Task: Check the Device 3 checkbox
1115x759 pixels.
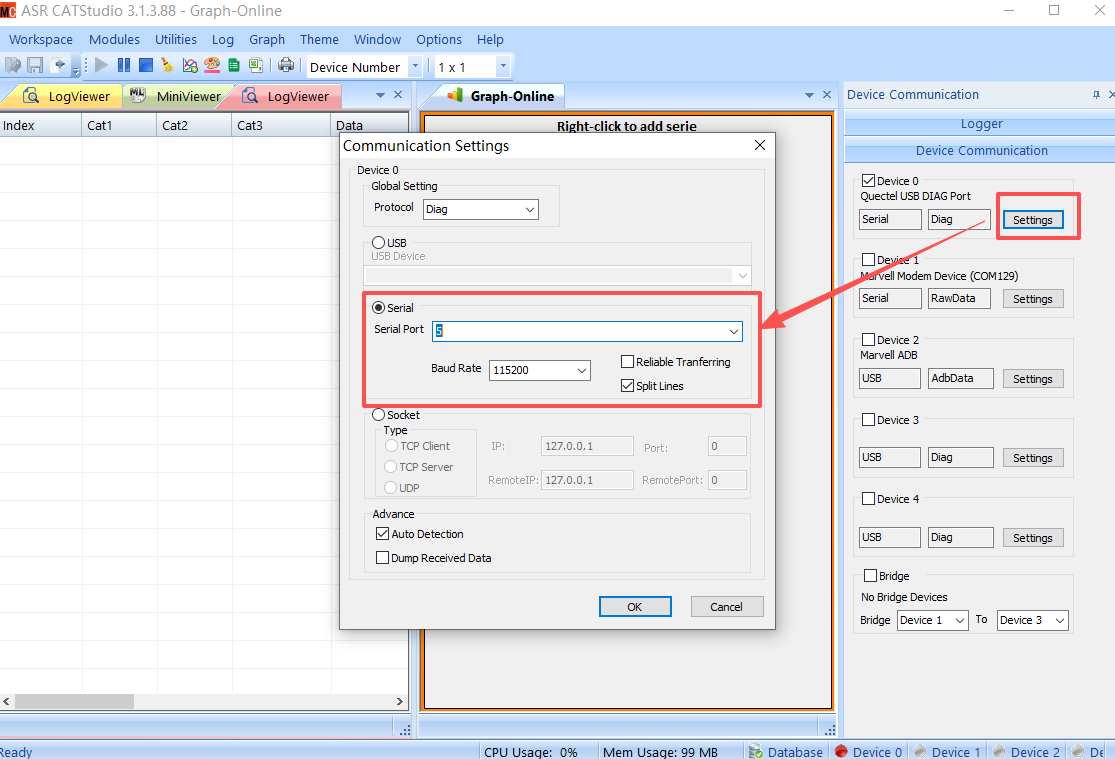Action: 868,420
